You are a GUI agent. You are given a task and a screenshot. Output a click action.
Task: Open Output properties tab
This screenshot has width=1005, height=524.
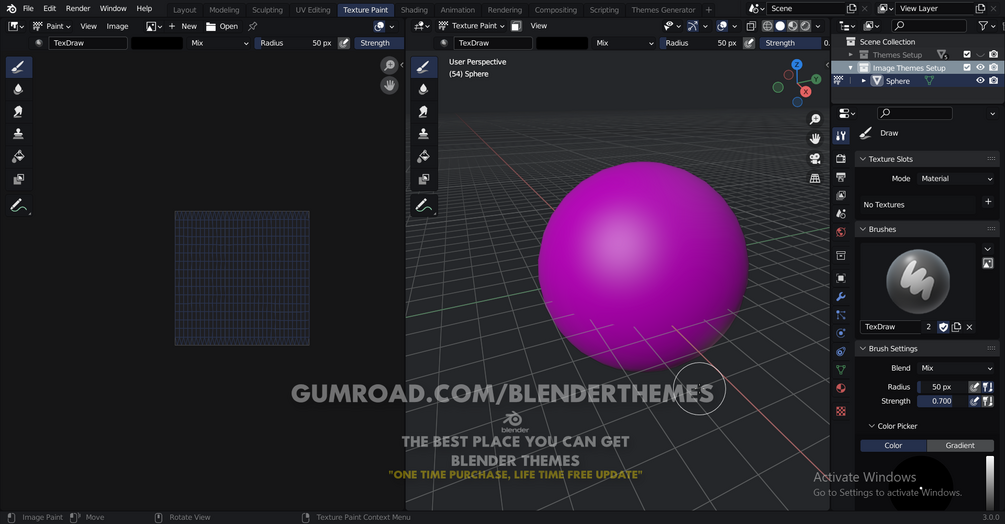pyautogui.click(x=841, y=177)
